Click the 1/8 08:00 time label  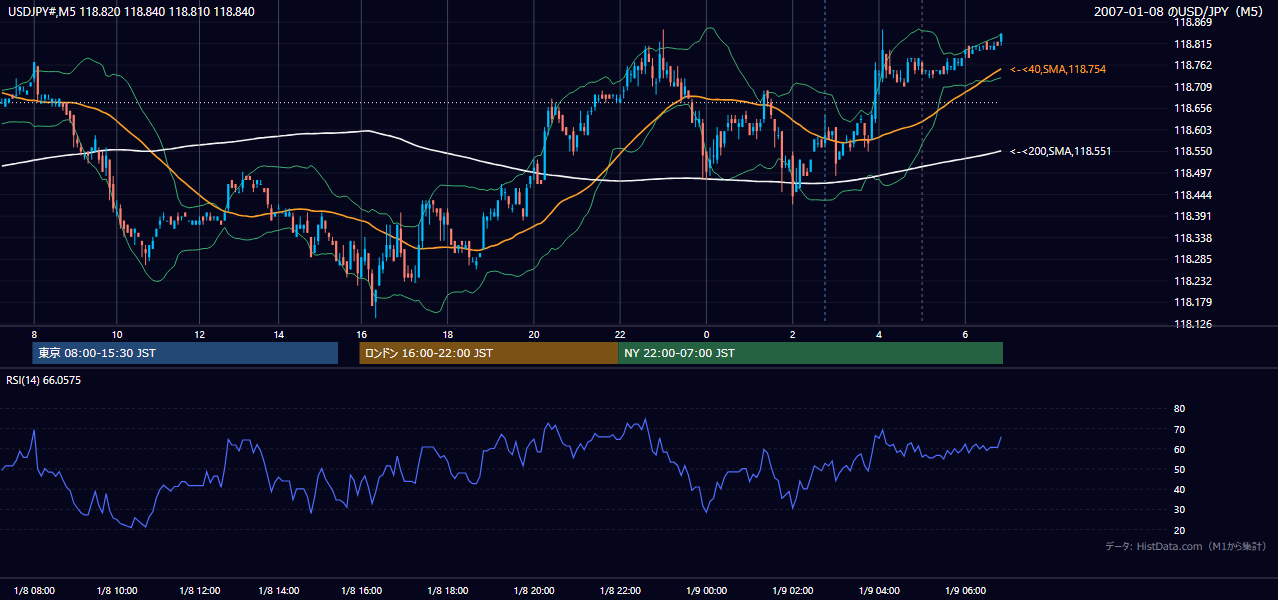click(34, 590)
